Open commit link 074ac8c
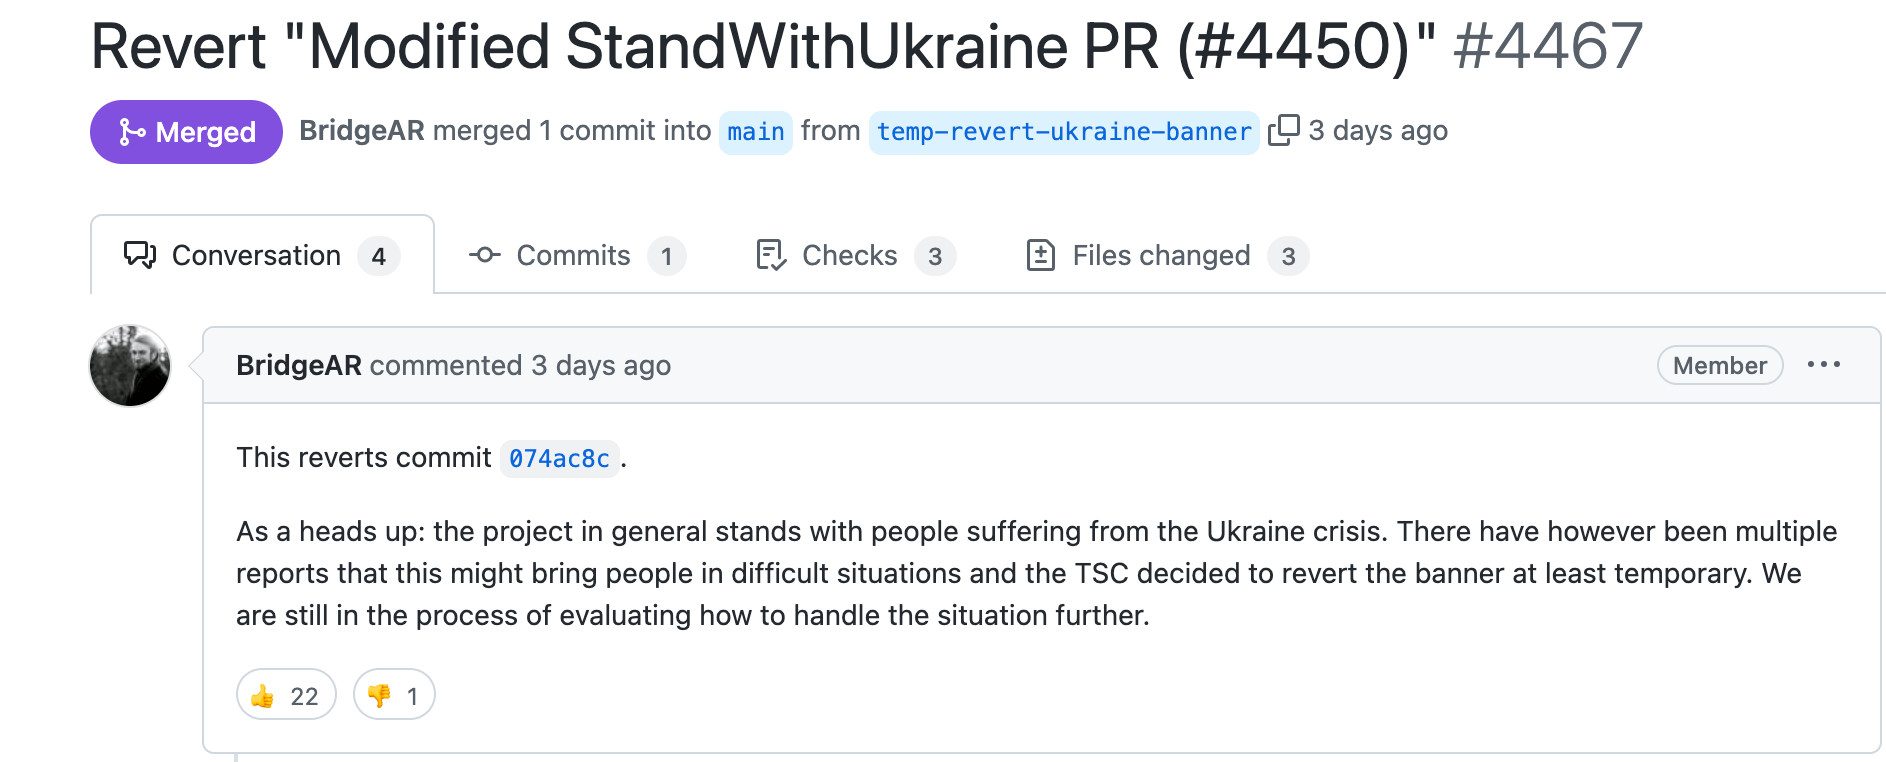Image resolution: width=1886 pixels, height=762 pixels. click(559, 459)
